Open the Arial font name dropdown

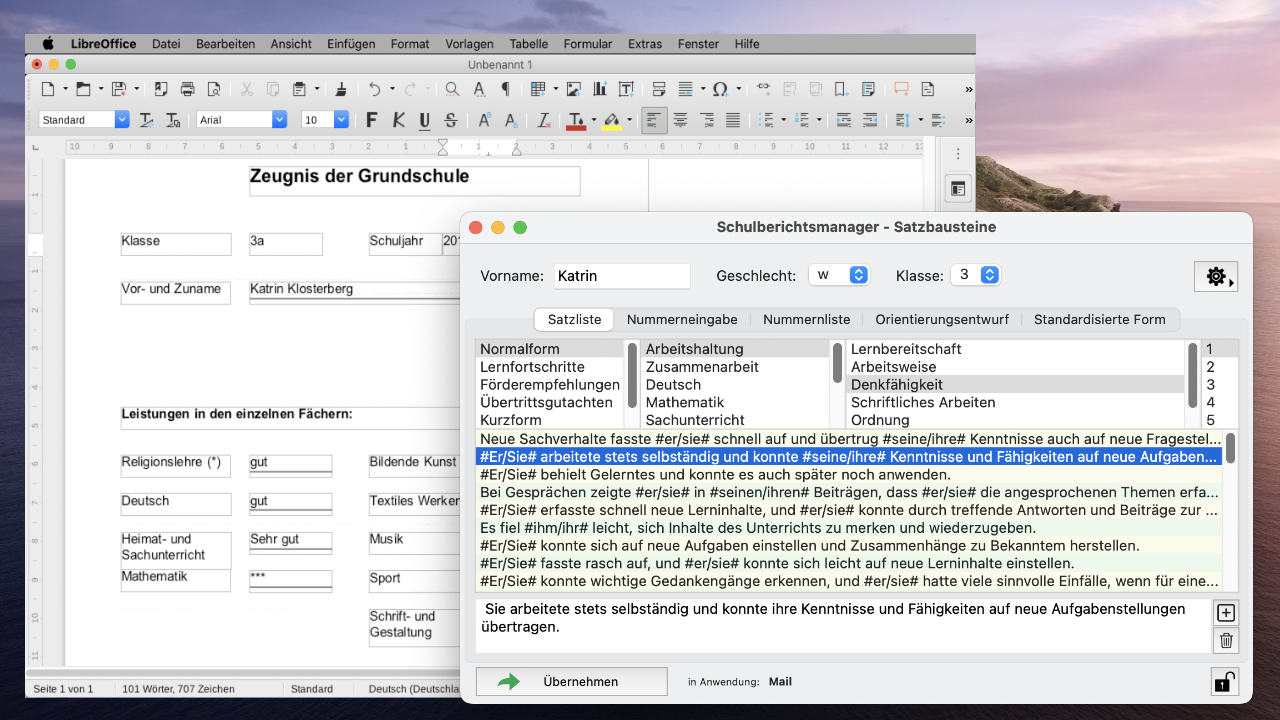click(x=280, y=120)
